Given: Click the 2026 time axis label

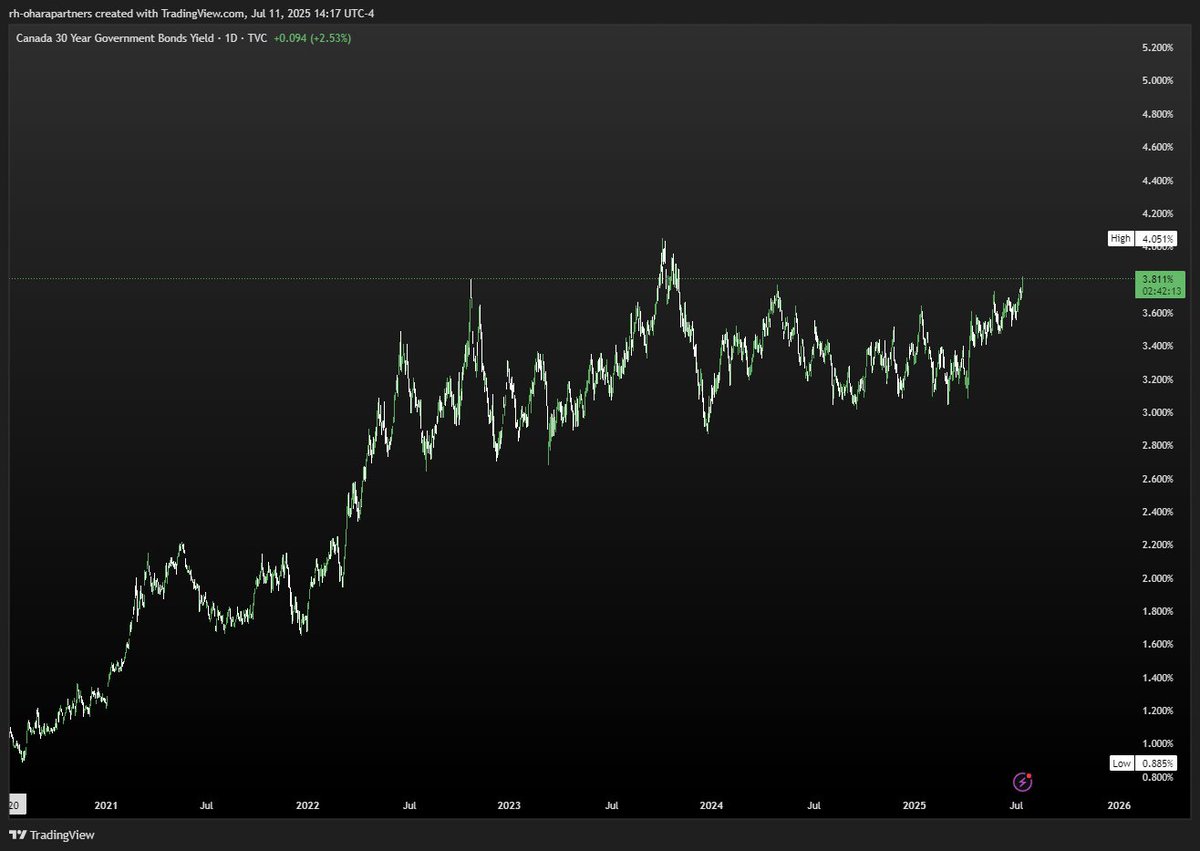Looking at the screenshot, I should [x=1119, y=805].
